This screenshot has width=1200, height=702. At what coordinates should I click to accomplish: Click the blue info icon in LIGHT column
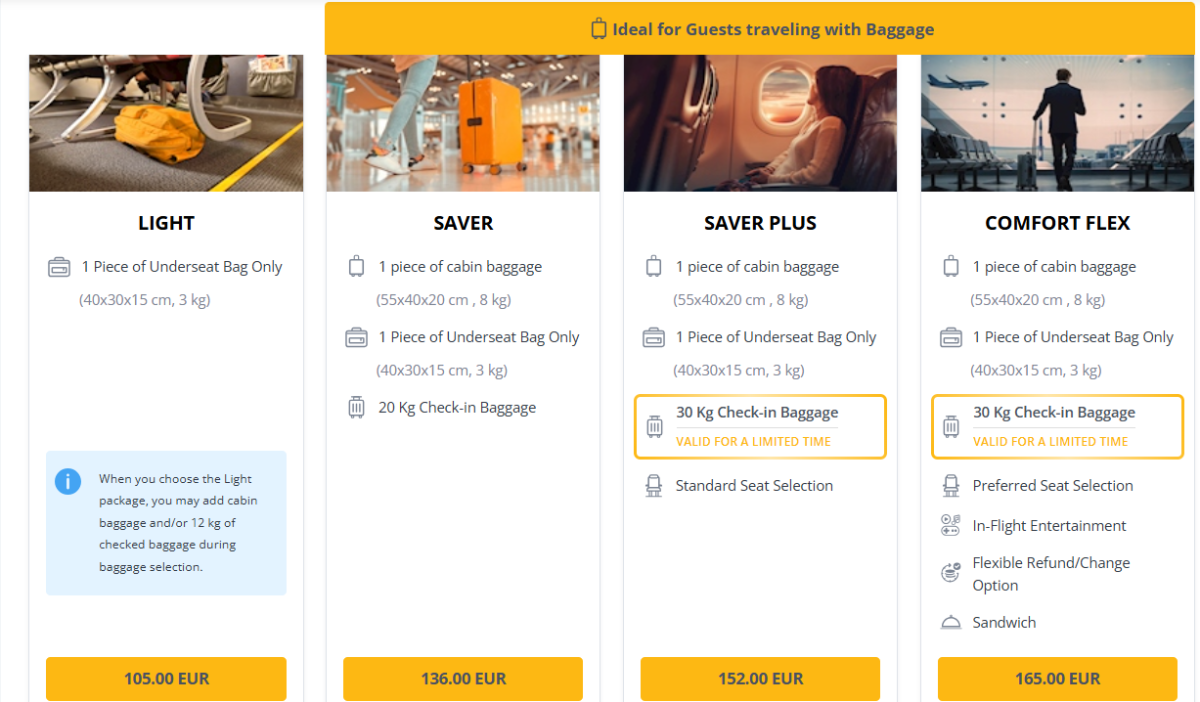pyautogui.click(x=68, y=481)
